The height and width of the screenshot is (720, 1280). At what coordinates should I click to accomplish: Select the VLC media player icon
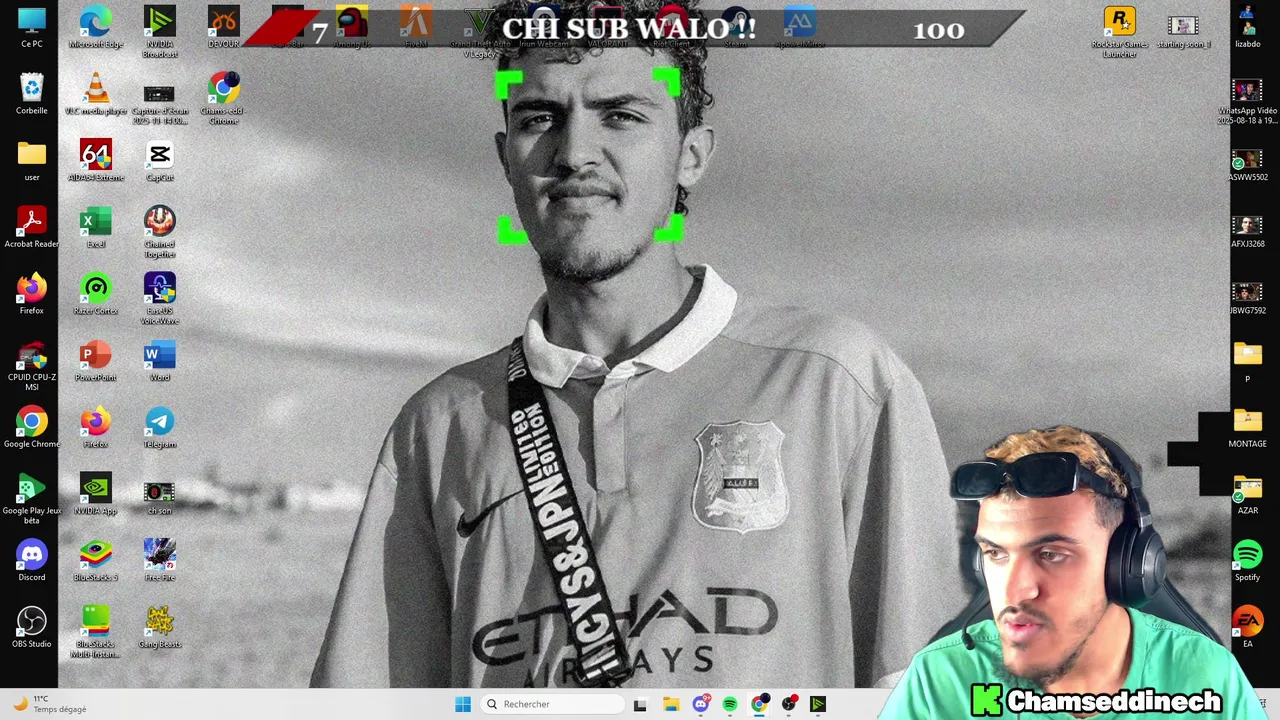[x=96, y=95]
